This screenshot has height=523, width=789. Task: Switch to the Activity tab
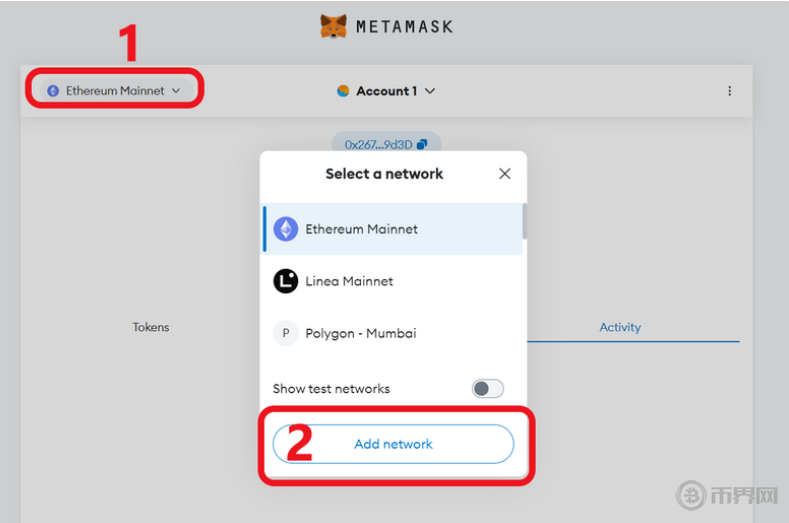[620, 327]
